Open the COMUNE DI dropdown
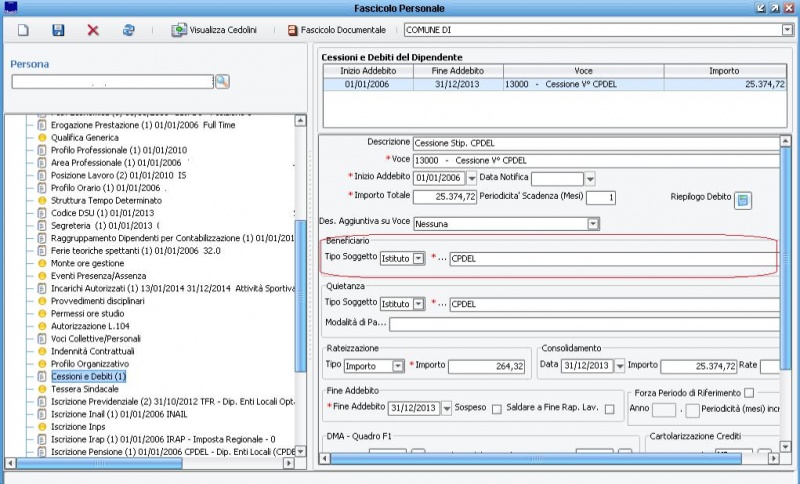Viewport: 800px width, 484px height. tap(786, 30)
